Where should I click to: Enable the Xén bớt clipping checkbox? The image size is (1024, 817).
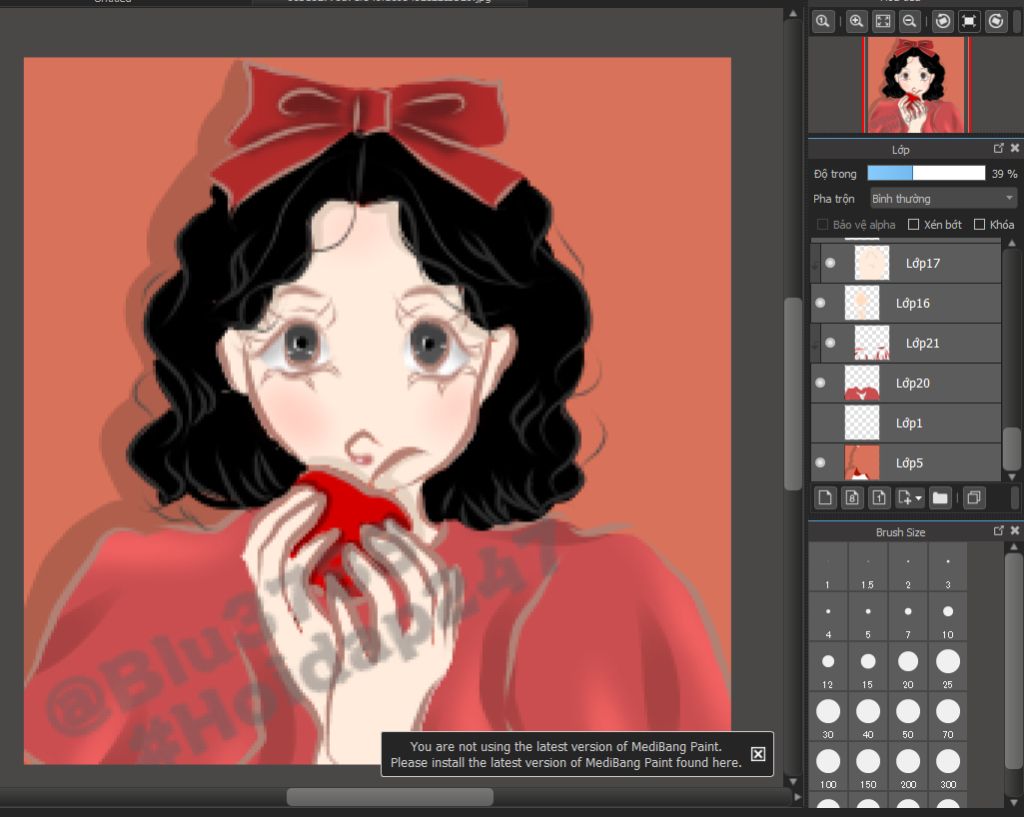[914, 225]
